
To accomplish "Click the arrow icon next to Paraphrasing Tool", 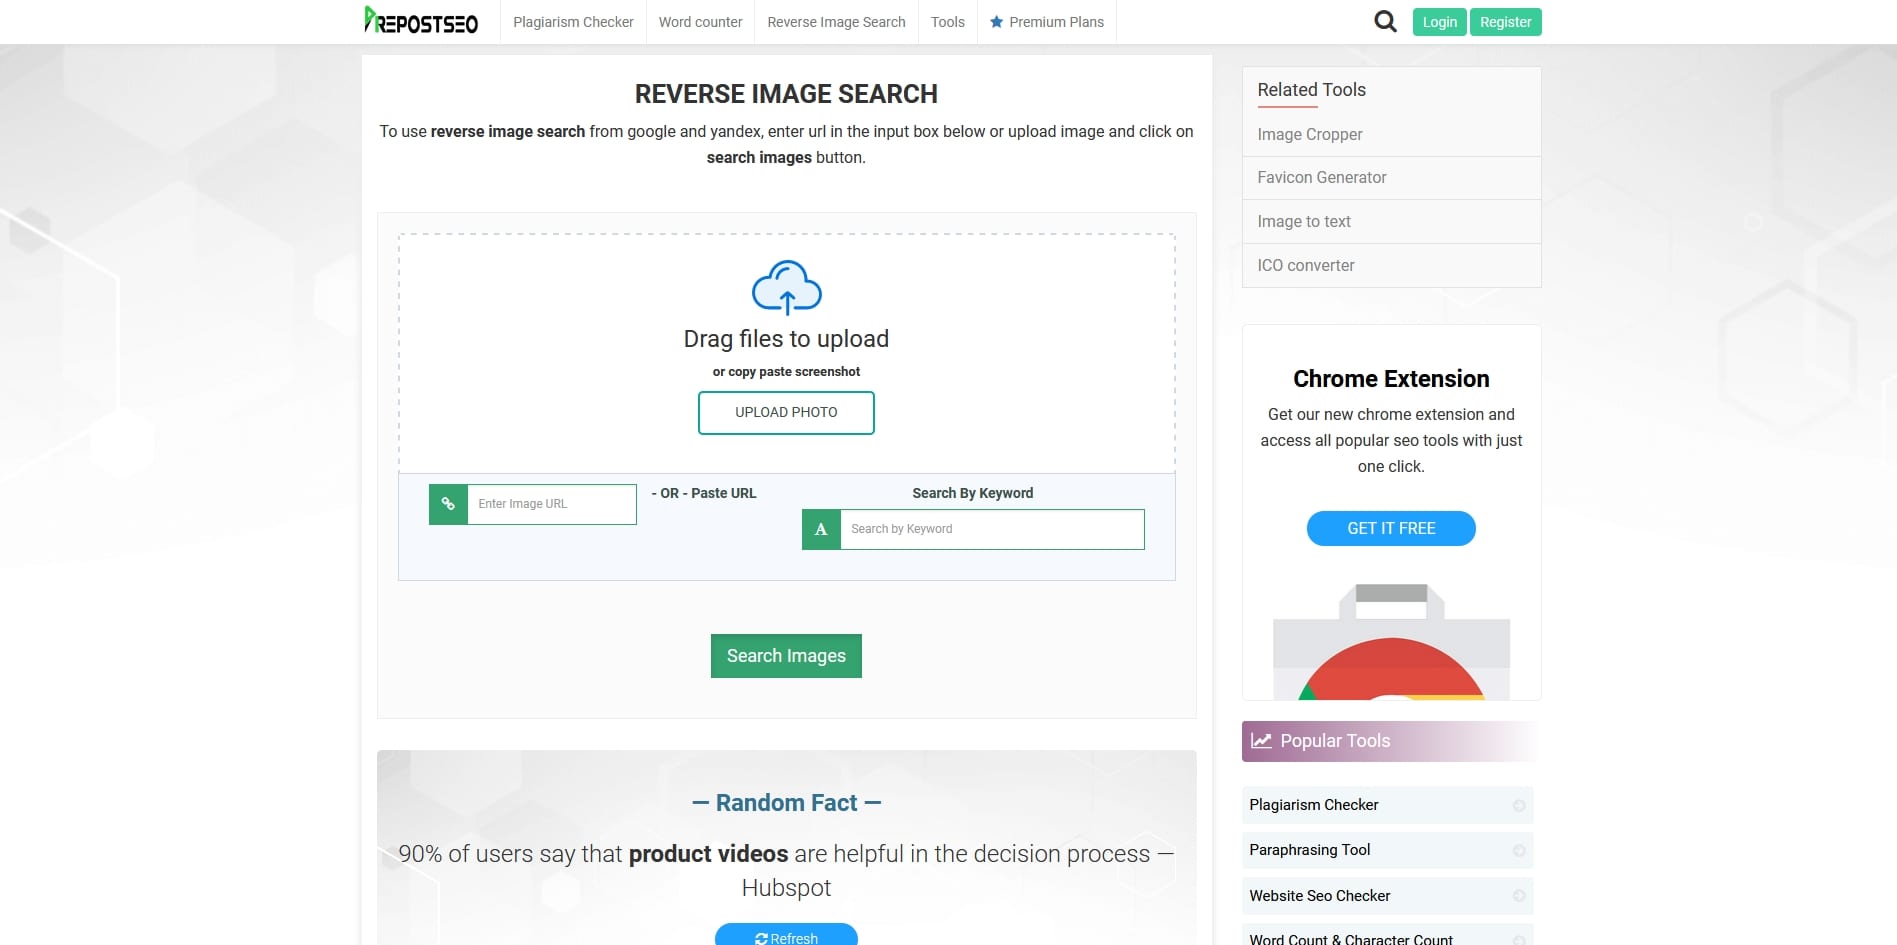I will pyautogui.click(x=1518, y=850).
